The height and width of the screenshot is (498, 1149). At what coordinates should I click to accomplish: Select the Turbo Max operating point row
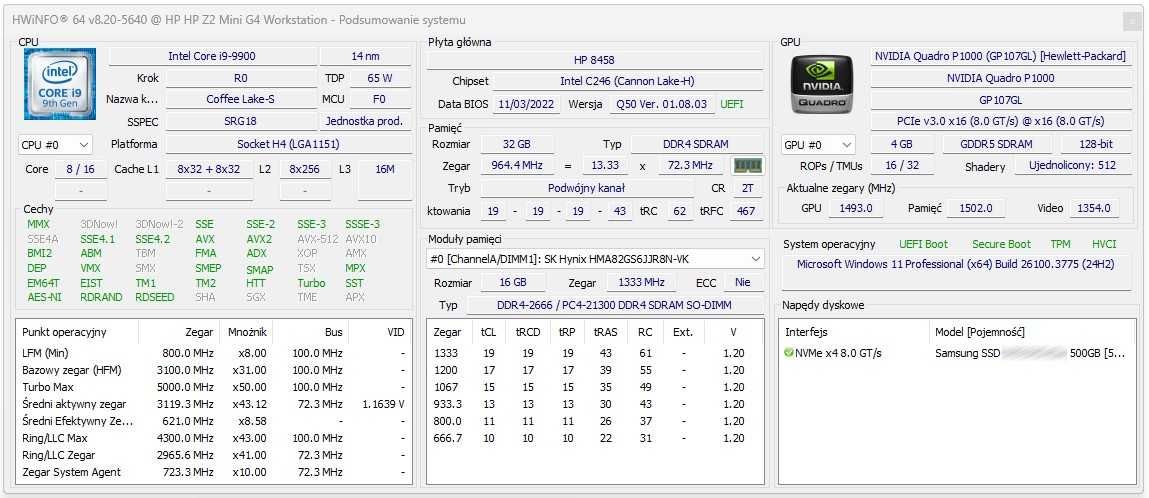[213, 387]
